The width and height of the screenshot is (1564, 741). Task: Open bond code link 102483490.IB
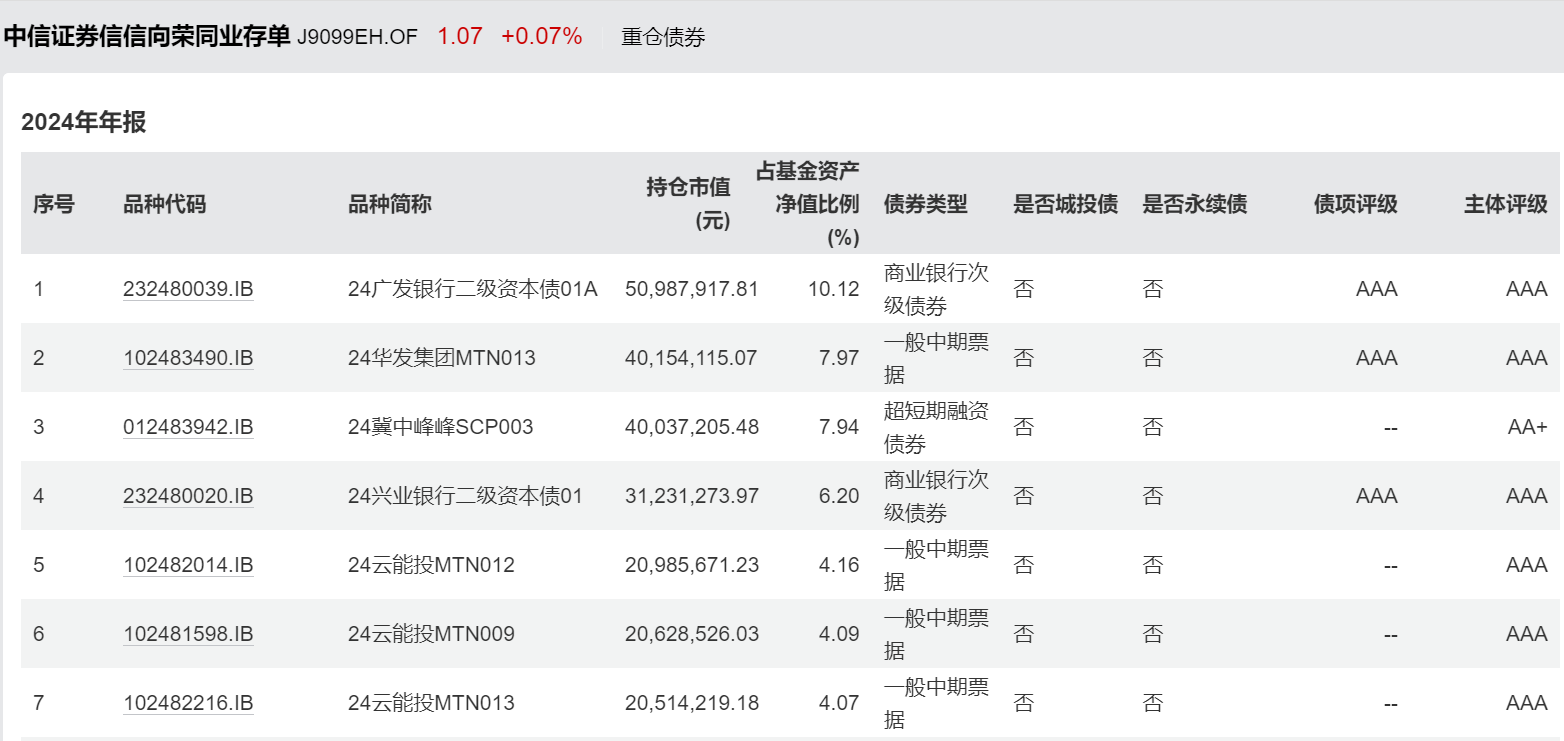(188, 358)
